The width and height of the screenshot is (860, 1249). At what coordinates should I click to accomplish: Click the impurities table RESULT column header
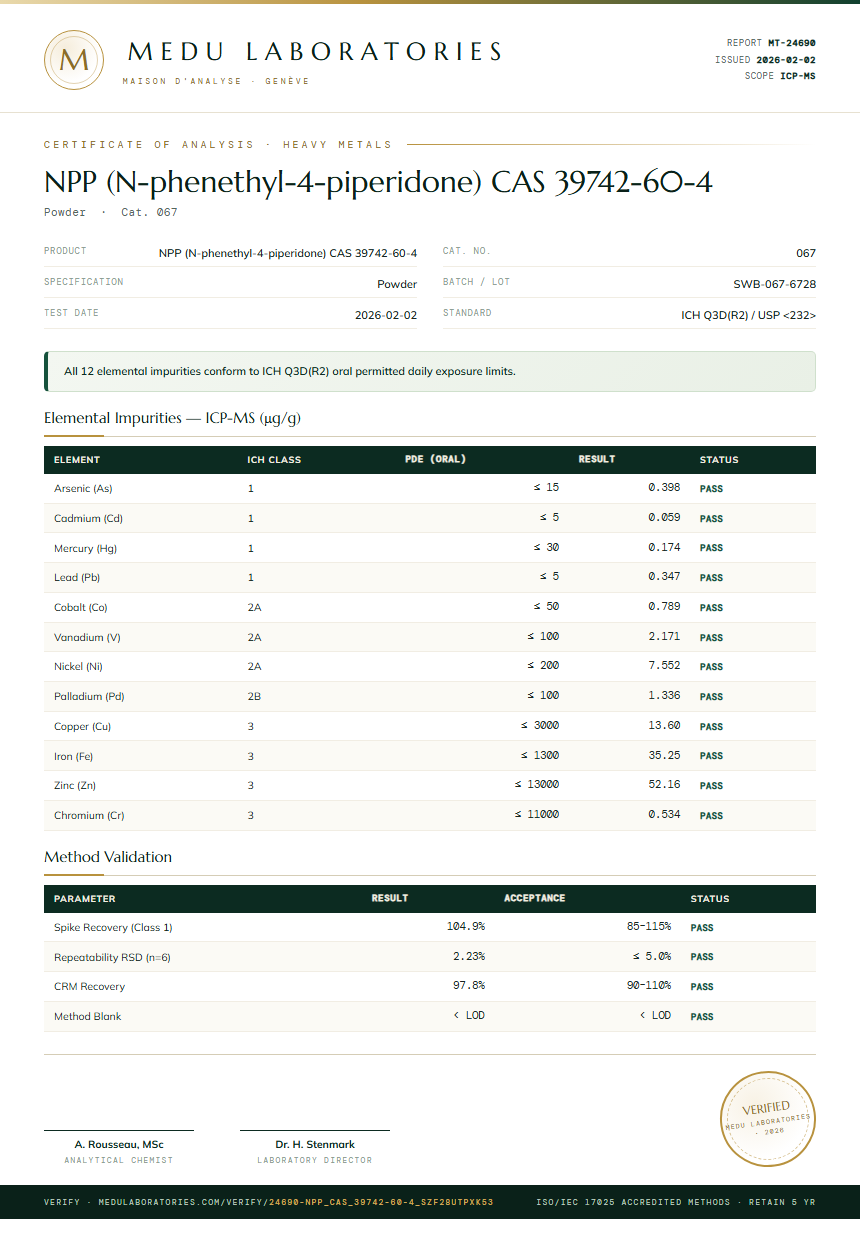tap(597, 460)
